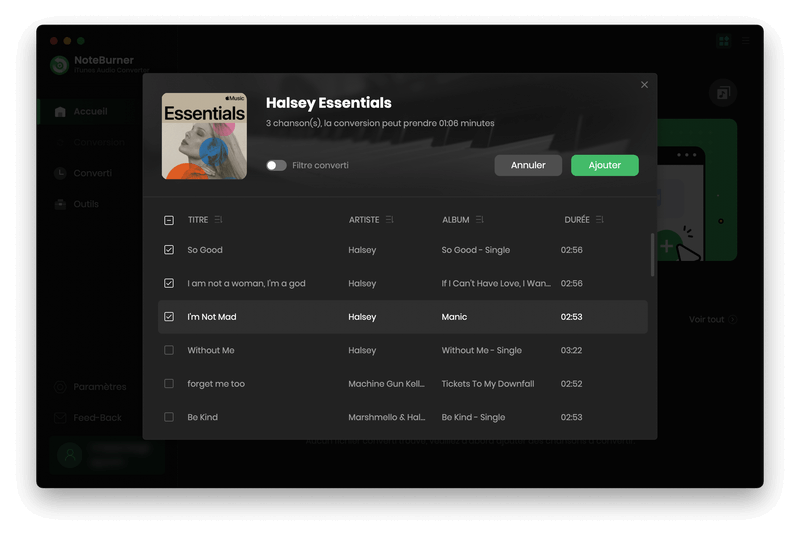Click the Voir tout link

coord(706,319)
